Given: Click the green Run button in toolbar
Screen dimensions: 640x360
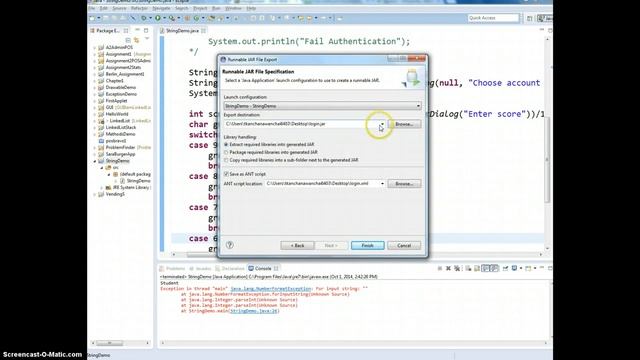Looking at the screenshot, I should click(158, 18).
